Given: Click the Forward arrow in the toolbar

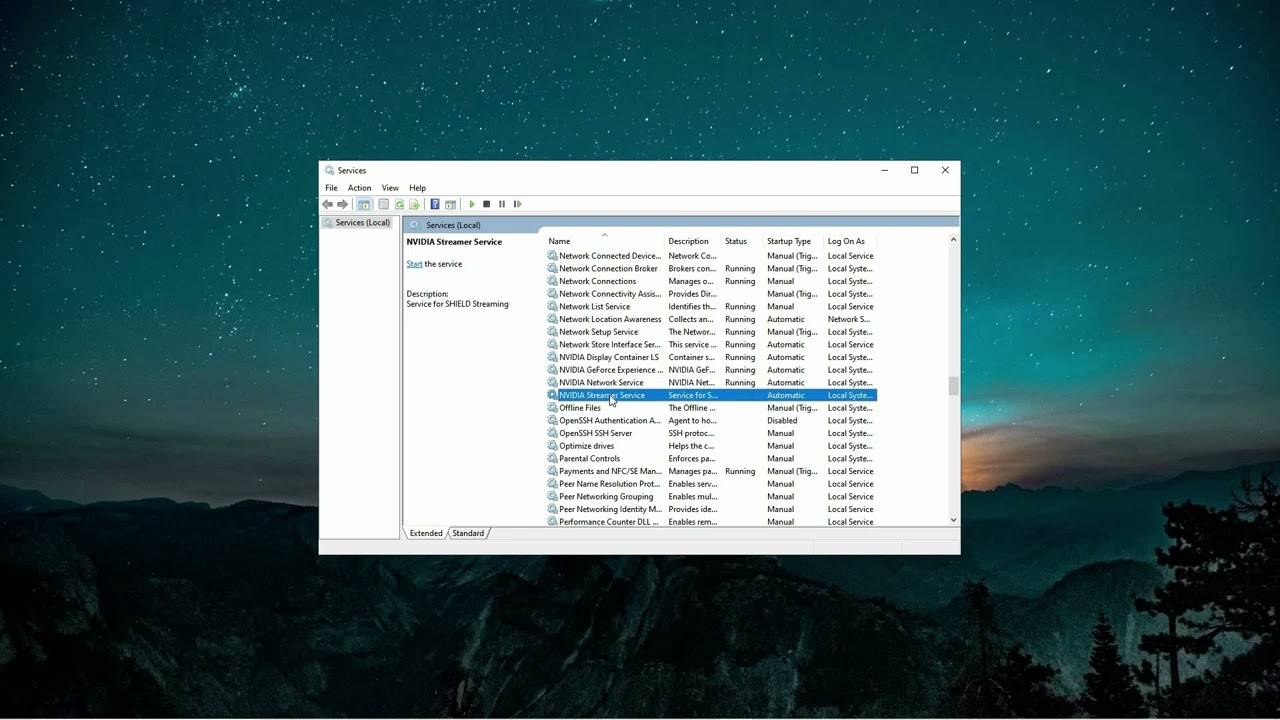Looking at the screenshot, I should [342, 204].
